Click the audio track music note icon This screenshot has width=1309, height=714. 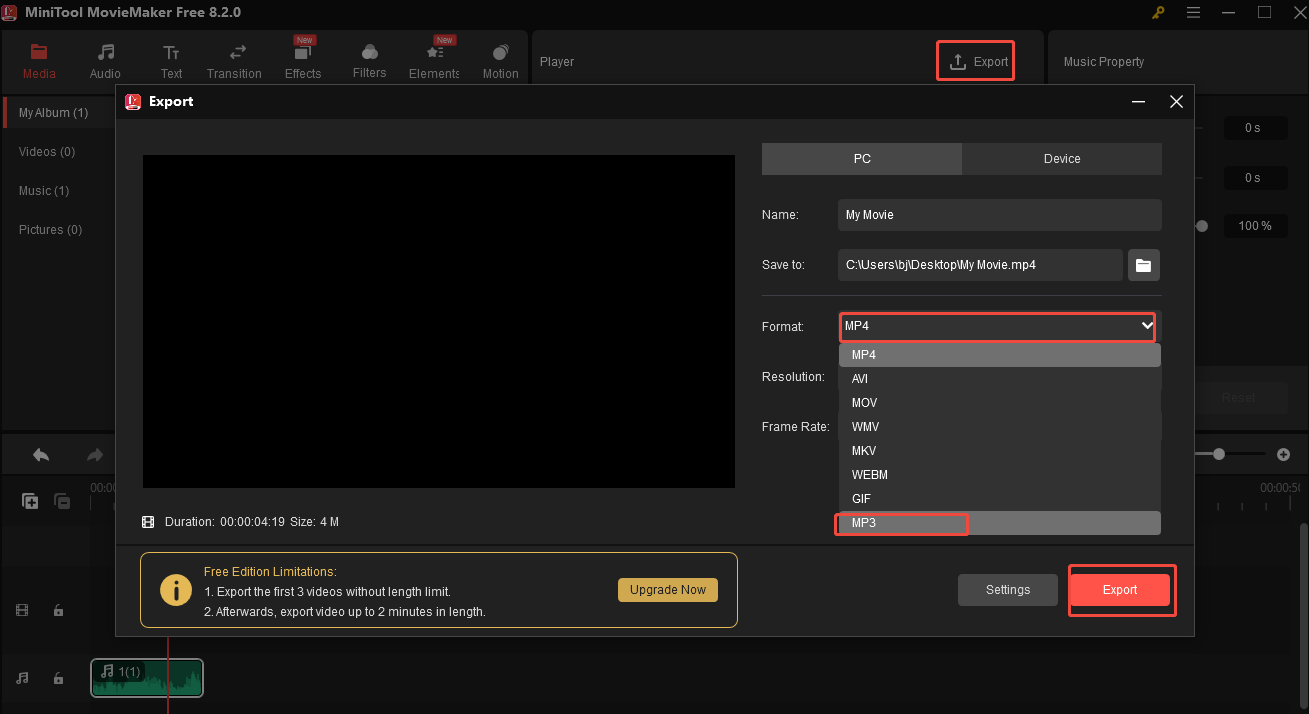22,679
